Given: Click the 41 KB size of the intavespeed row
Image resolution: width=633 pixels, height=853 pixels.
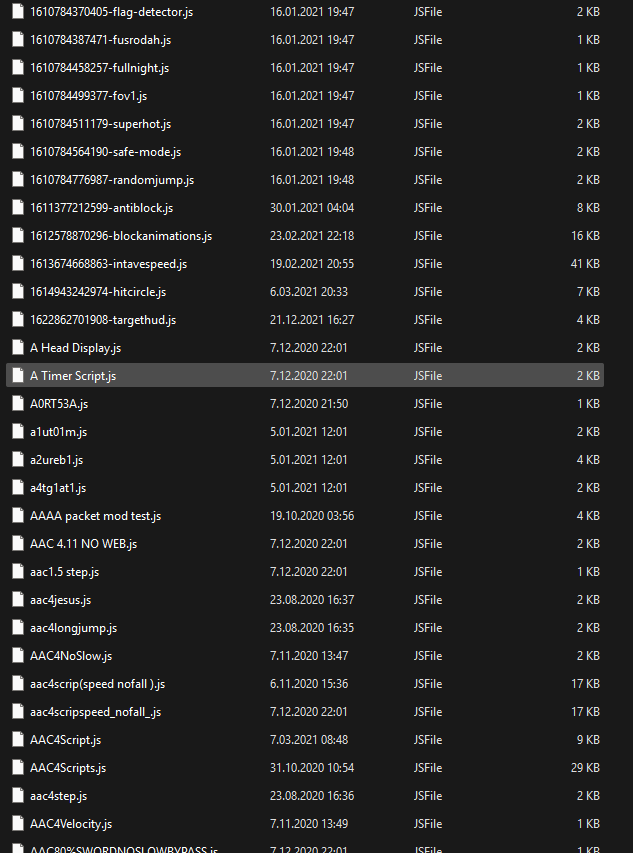Looking at the screenshot, I should 585,264.
